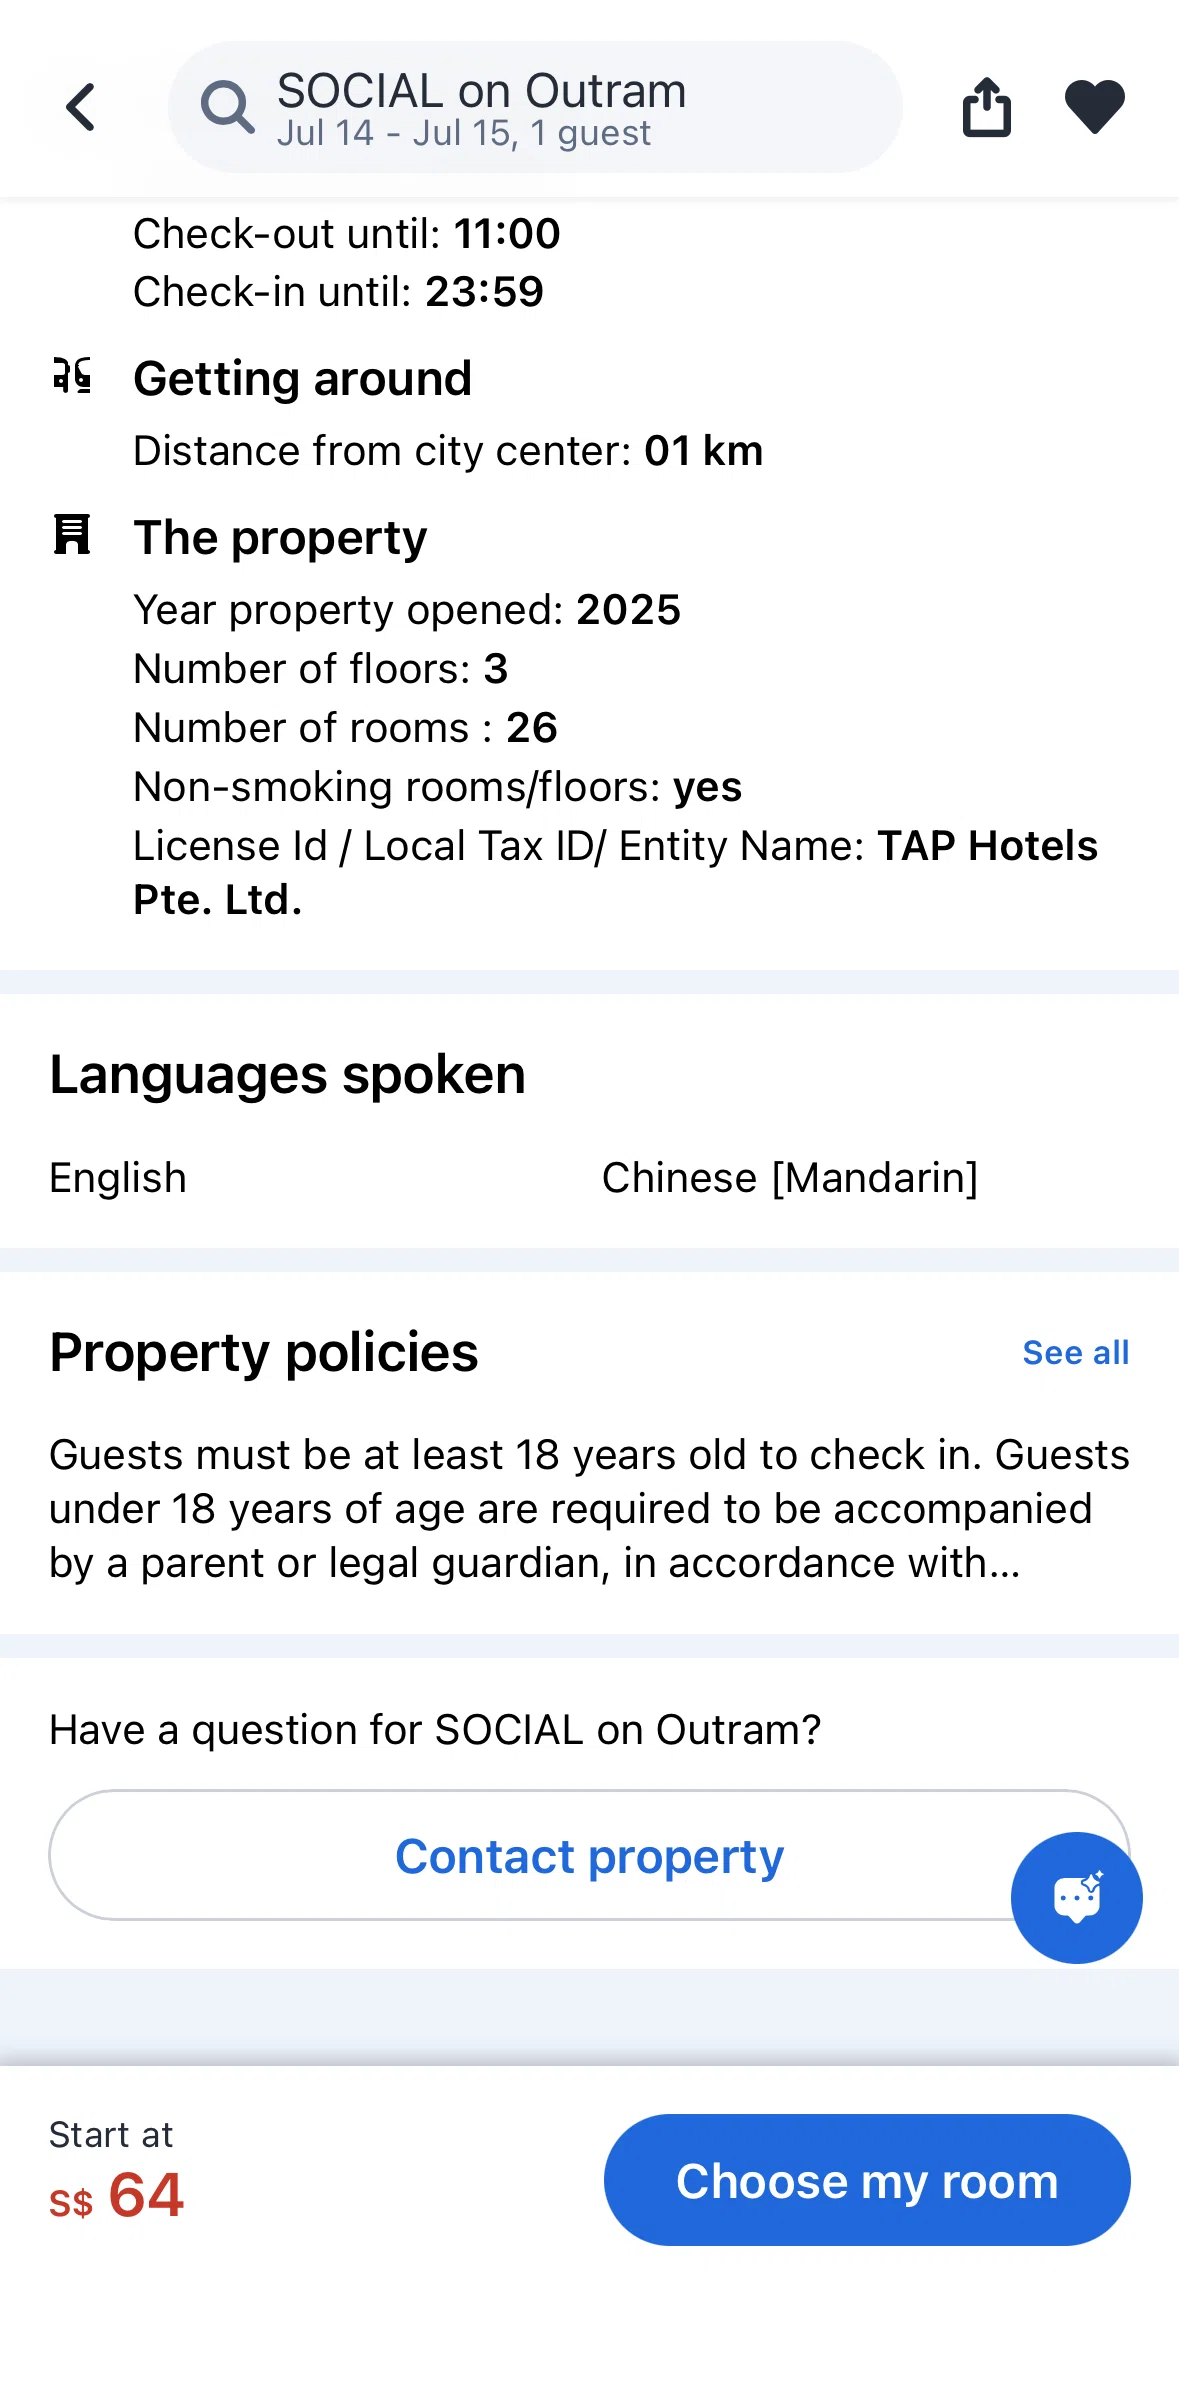Click the SOCIAL on Outram search field
This screenshot has width=1179, height=2396.
tap(535, 107)
